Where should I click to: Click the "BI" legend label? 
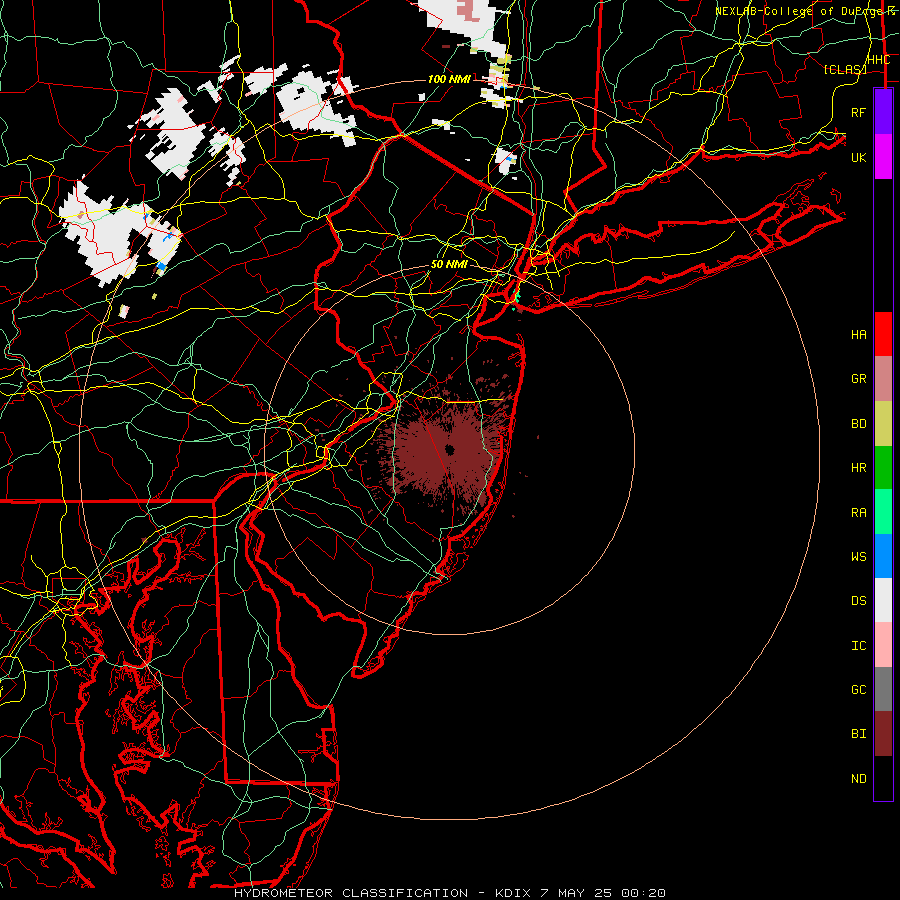(x=859, y=734)
